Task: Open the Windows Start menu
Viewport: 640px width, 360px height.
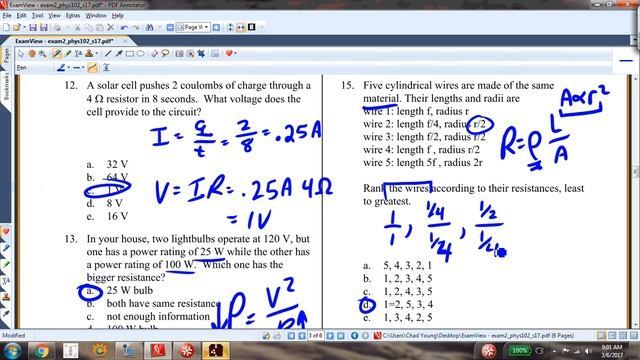Action: tap(12, 351)
